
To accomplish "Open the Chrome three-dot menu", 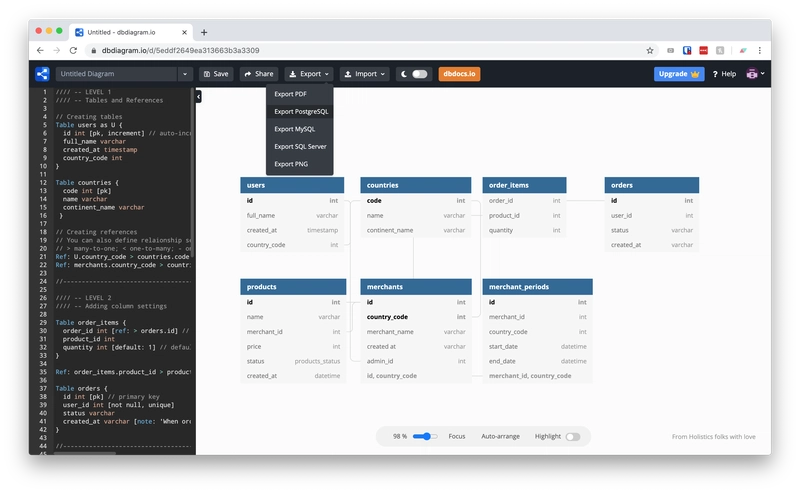I will click(x=759, y=51).
